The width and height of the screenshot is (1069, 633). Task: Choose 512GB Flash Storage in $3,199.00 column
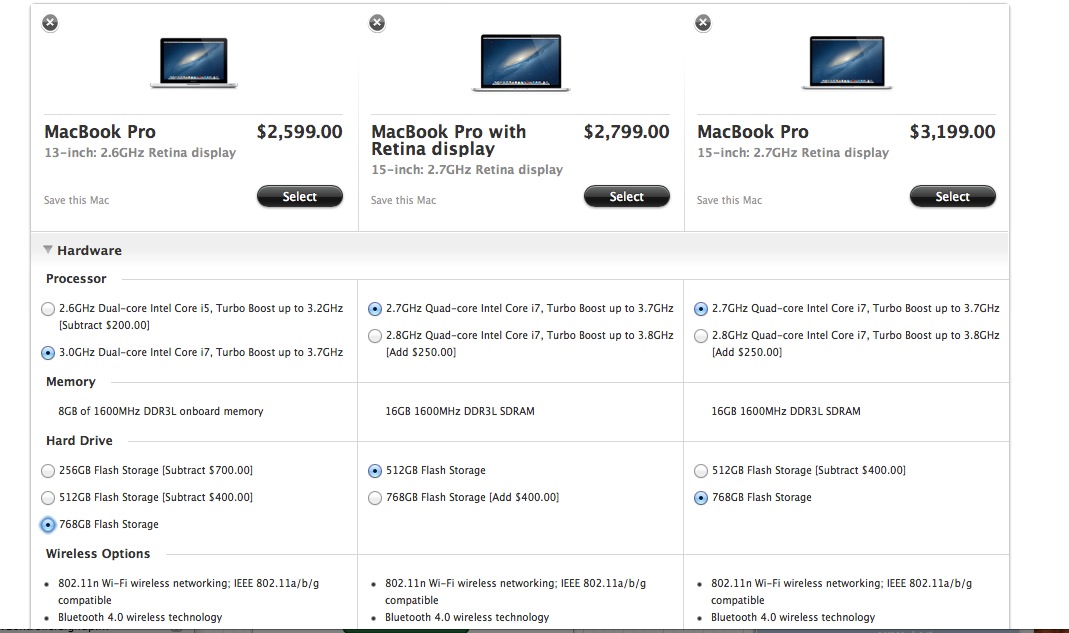pyautogui.click(x=701, y=471)
